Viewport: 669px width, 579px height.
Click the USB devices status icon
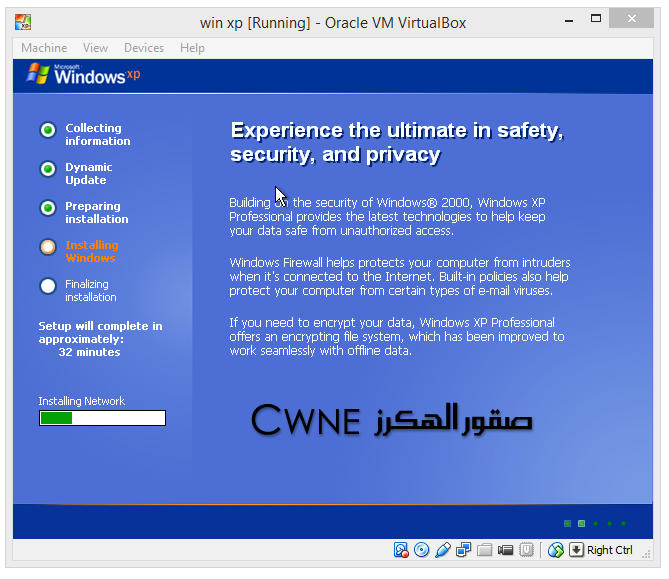click(x=442, y=550)
